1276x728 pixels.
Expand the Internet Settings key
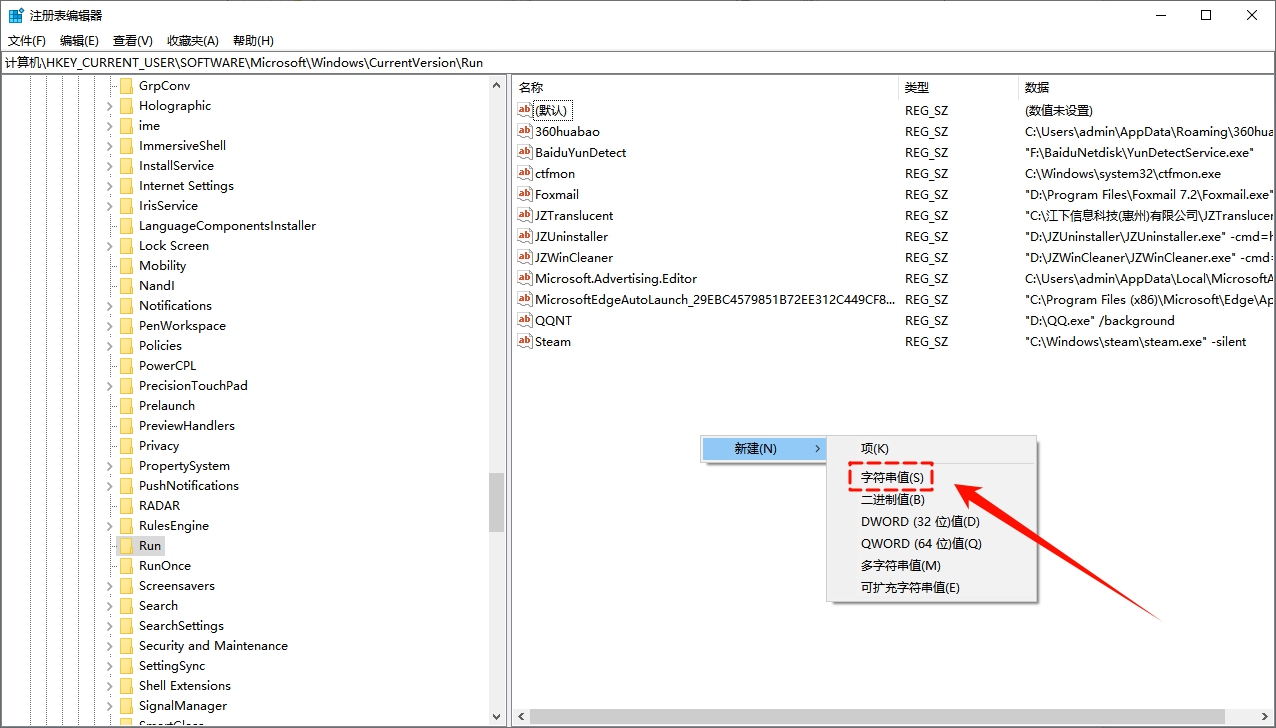coord(111,186)
